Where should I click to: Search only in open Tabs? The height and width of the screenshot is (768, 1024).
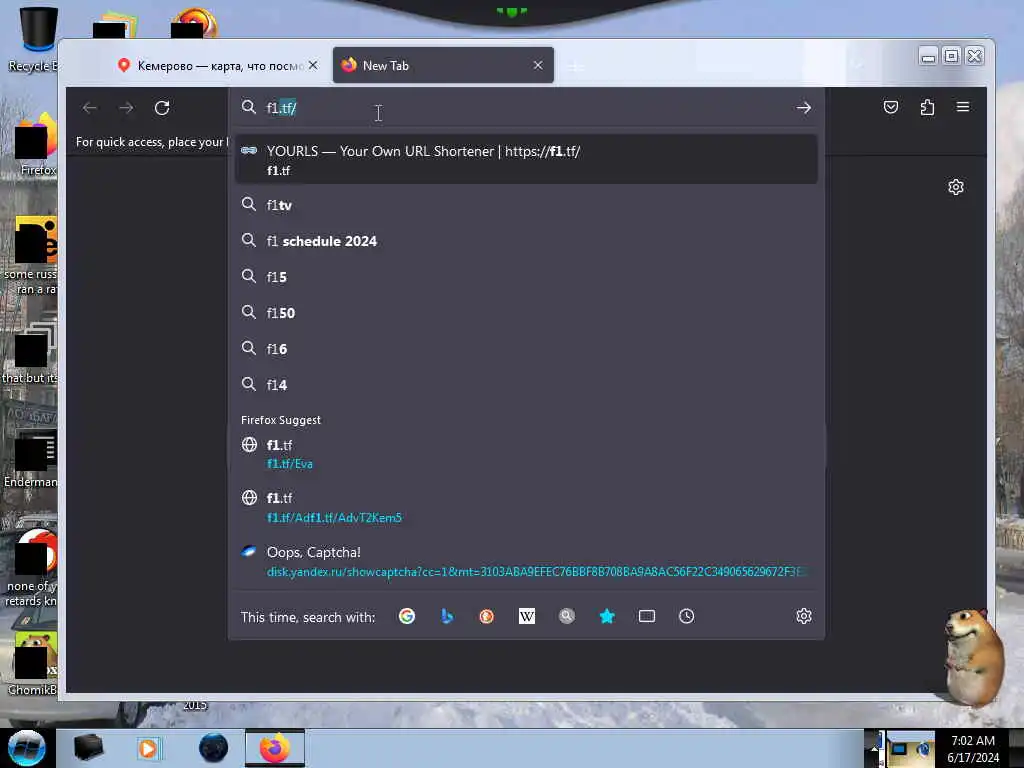(647, 616)
